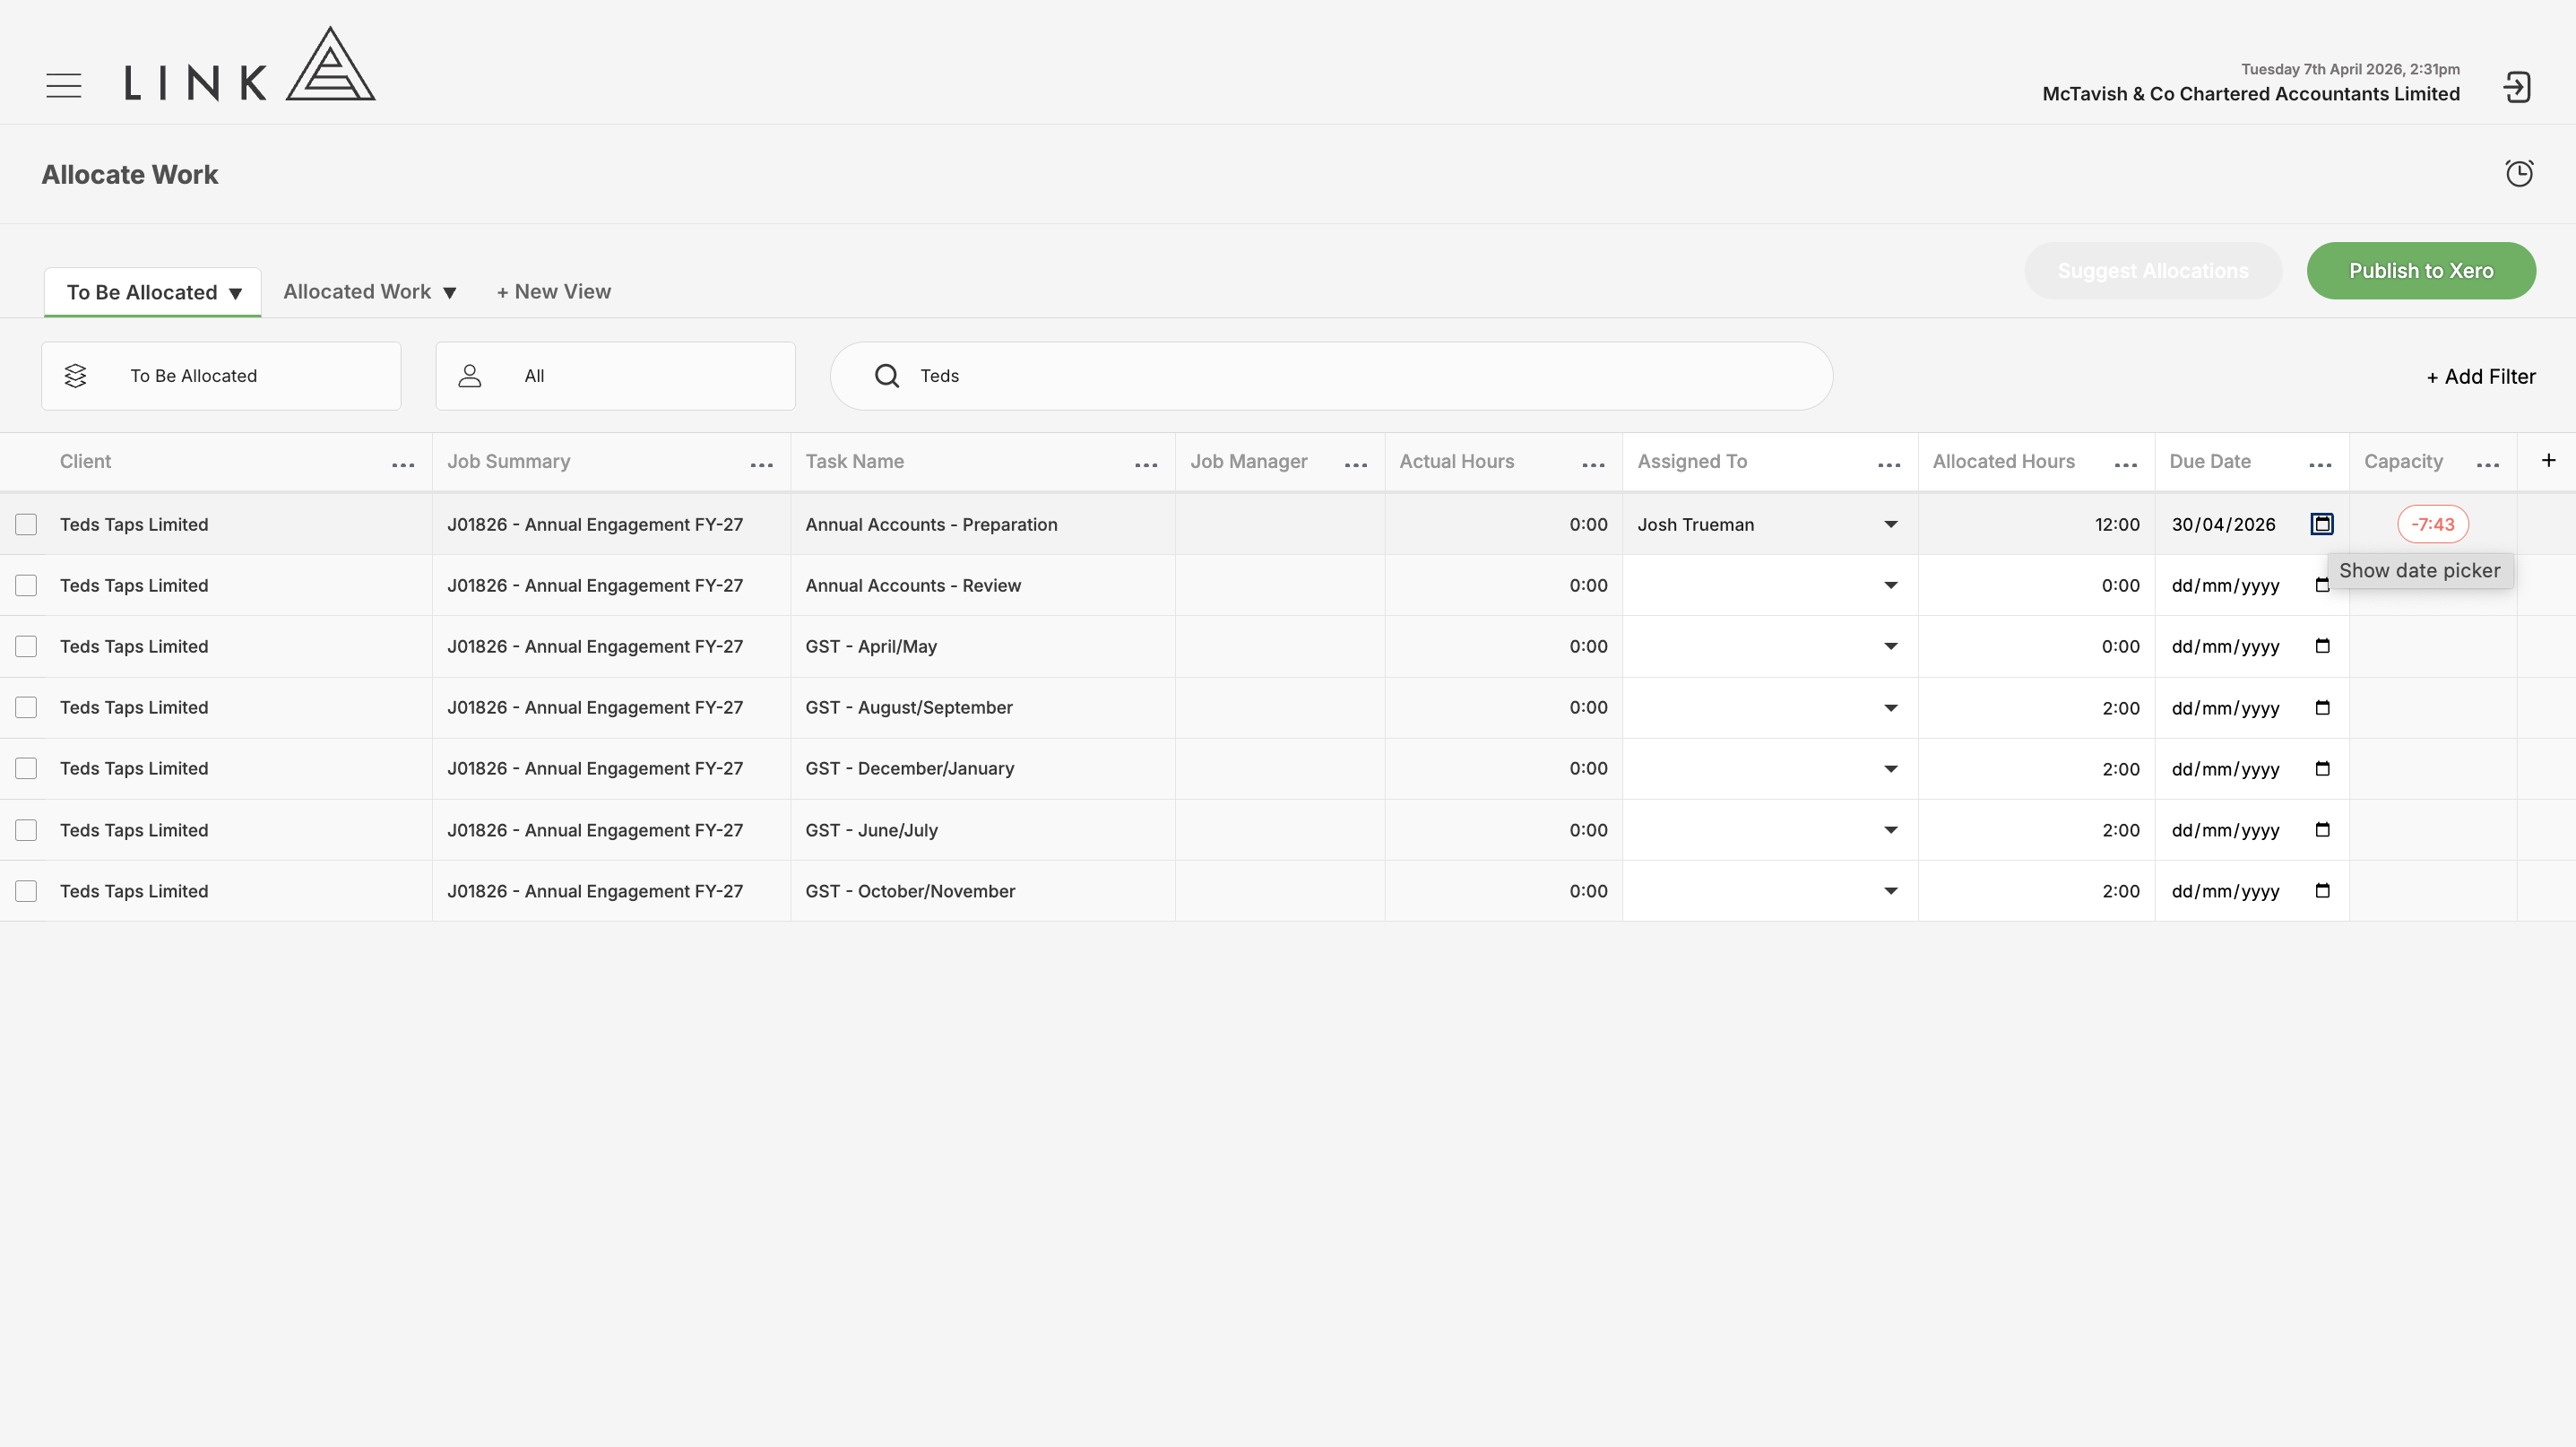Image resolution: width=2576 pixels, height=1447 pixels.
Task: Tick checkbox for GST - October/November row
Action: click(x=26, y=891)
